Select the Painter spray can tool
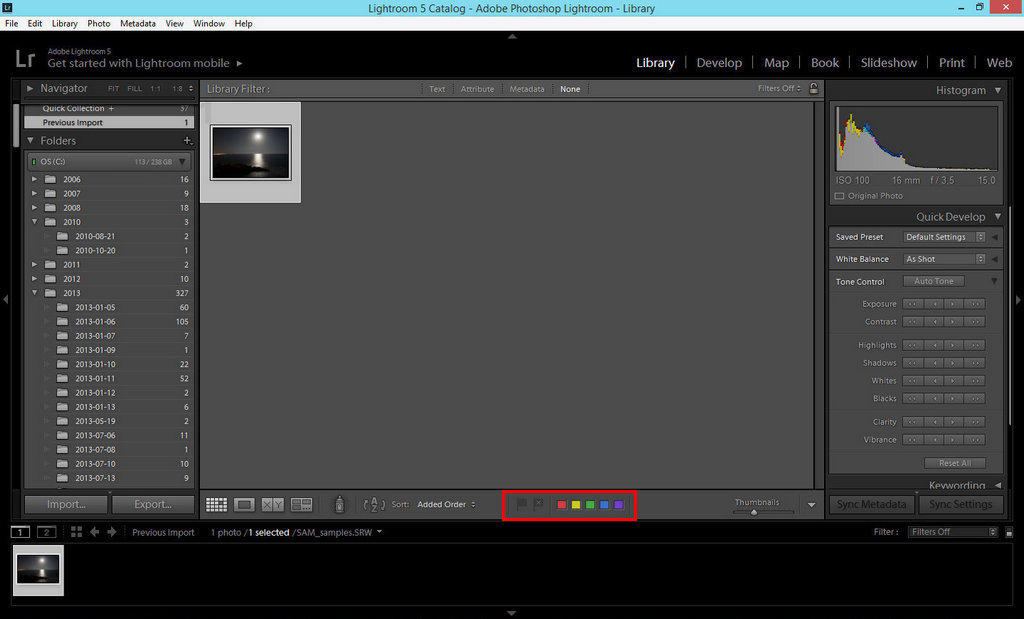Screen dimensions: 1024x619 click(x=339, y=505)
